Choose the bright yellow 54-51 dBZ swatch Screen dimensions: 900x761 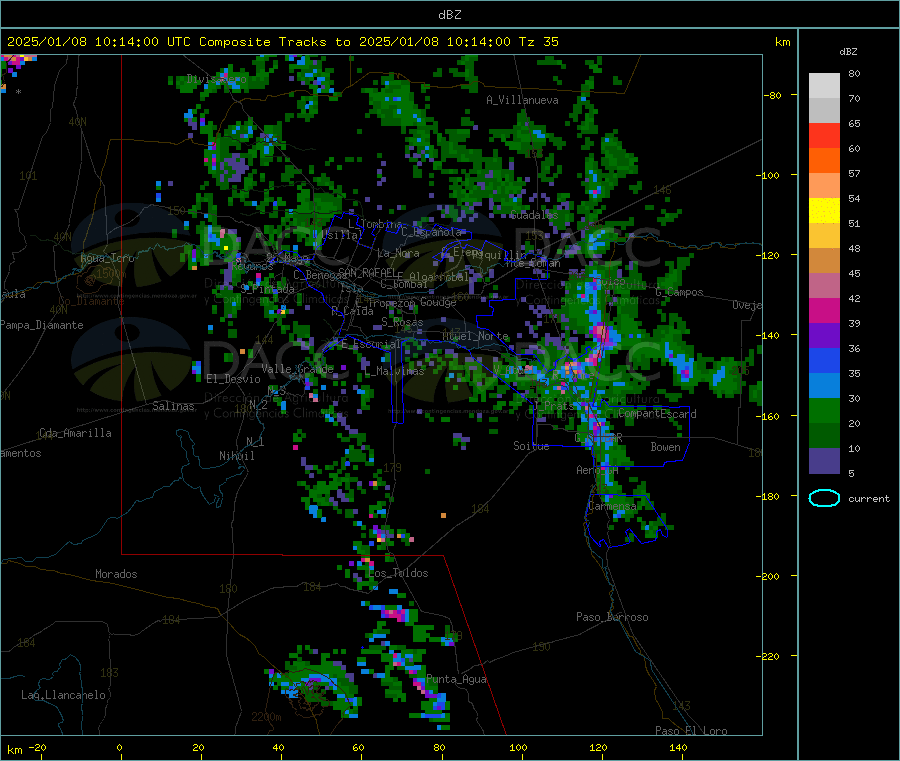click(824, 211)
